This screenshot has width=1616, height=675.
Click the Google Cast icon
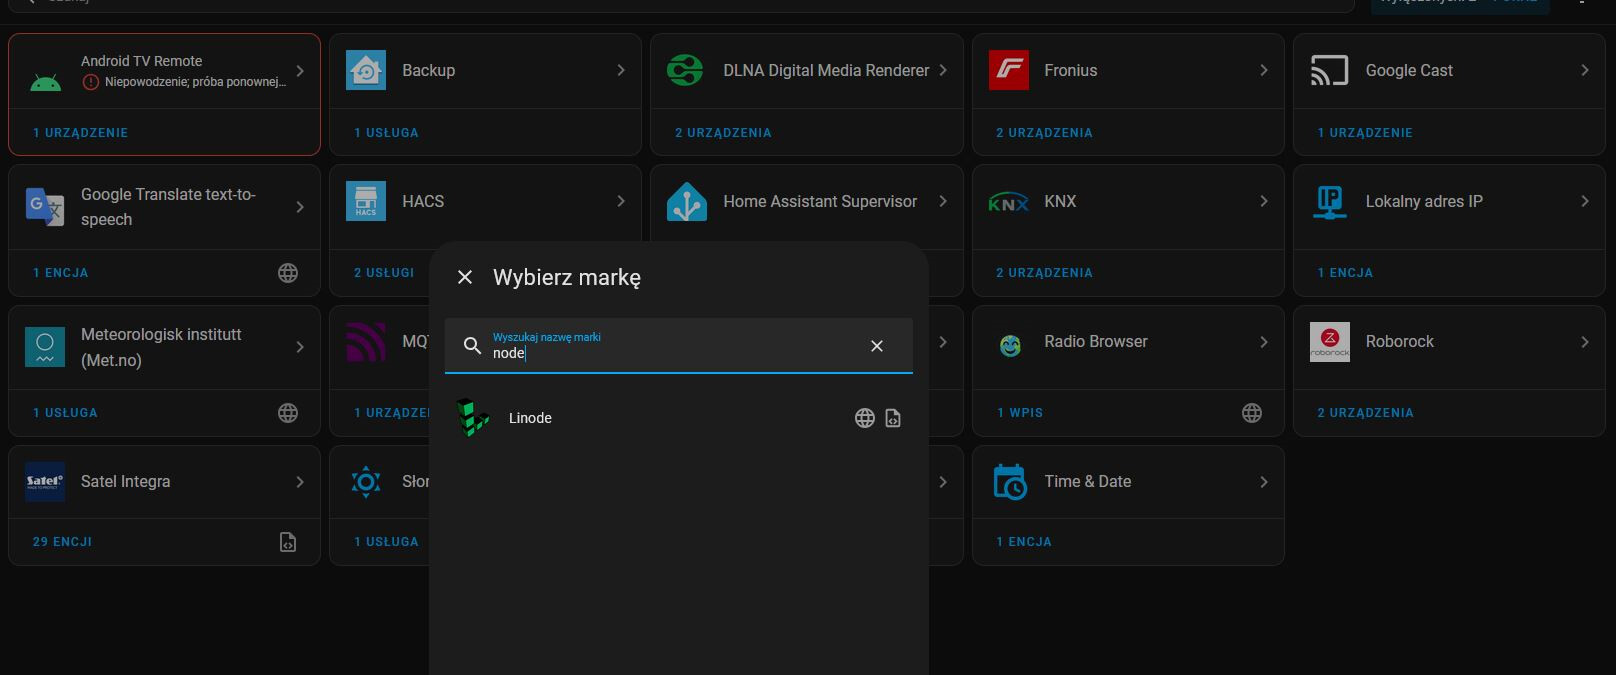(1330, 70)
